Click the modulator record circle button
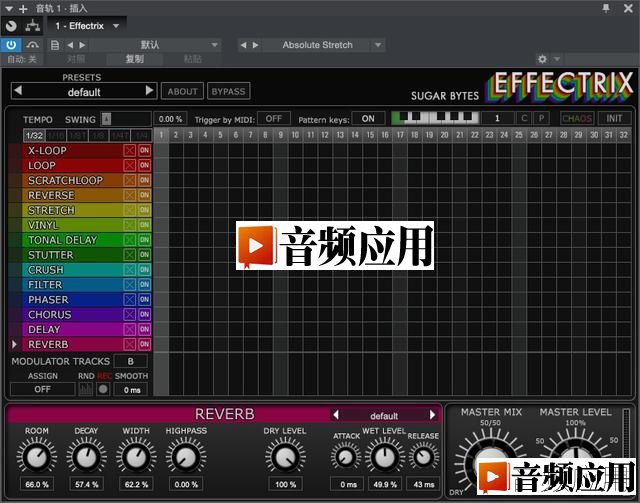Image resolution: width=640 pixels, height=503 pixels. coord(103,389)
